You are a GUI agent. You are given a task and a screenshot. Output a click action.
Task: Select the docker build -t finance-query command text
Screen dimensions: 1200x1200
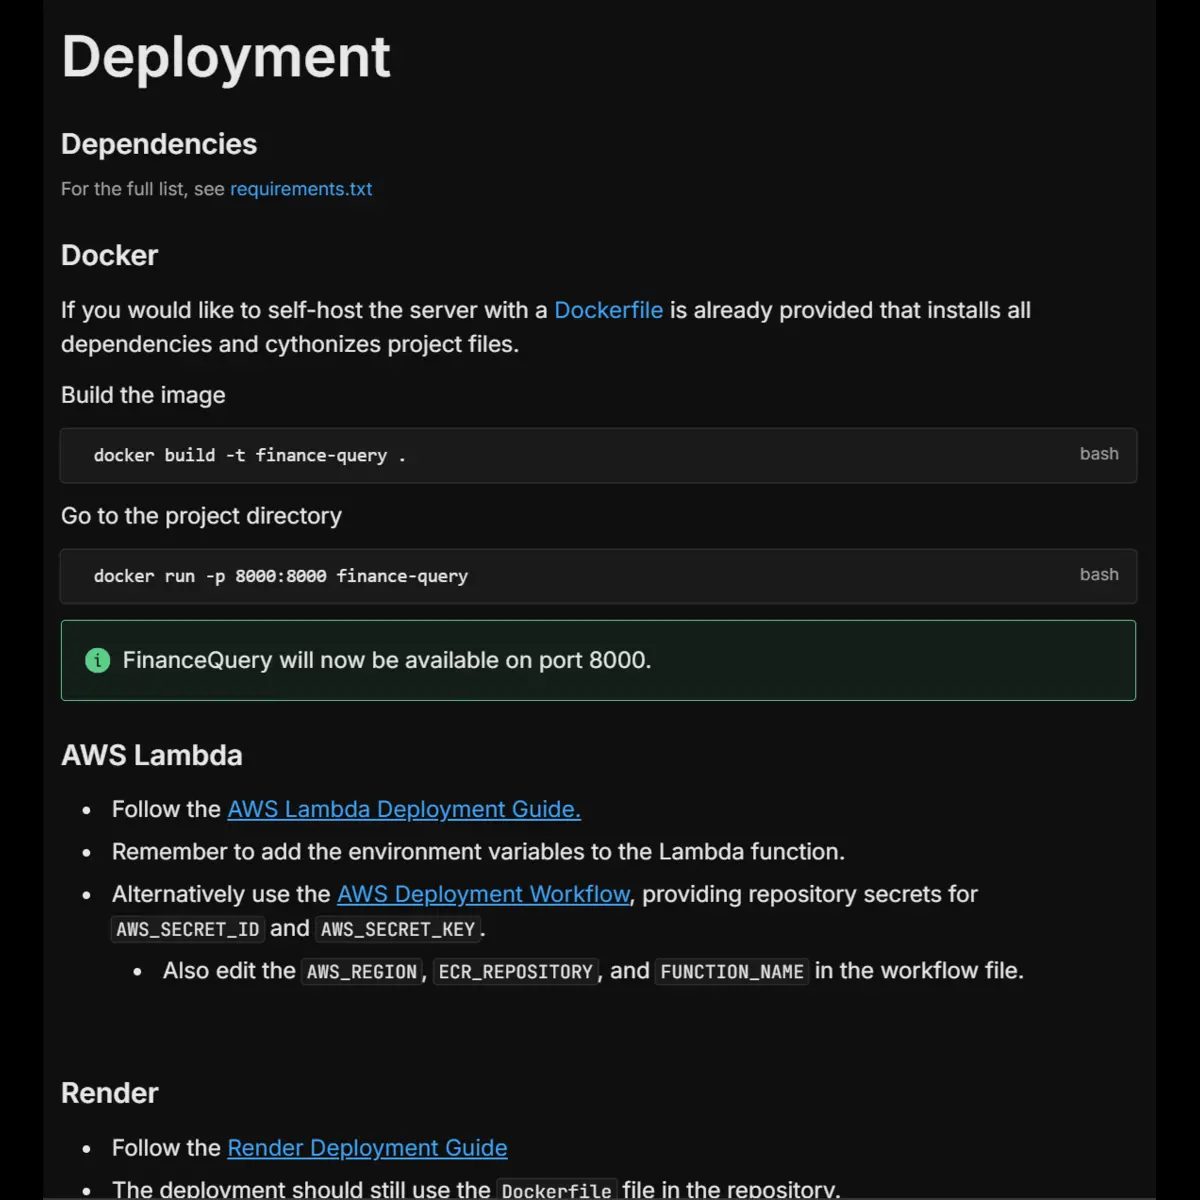pos(248,455)
